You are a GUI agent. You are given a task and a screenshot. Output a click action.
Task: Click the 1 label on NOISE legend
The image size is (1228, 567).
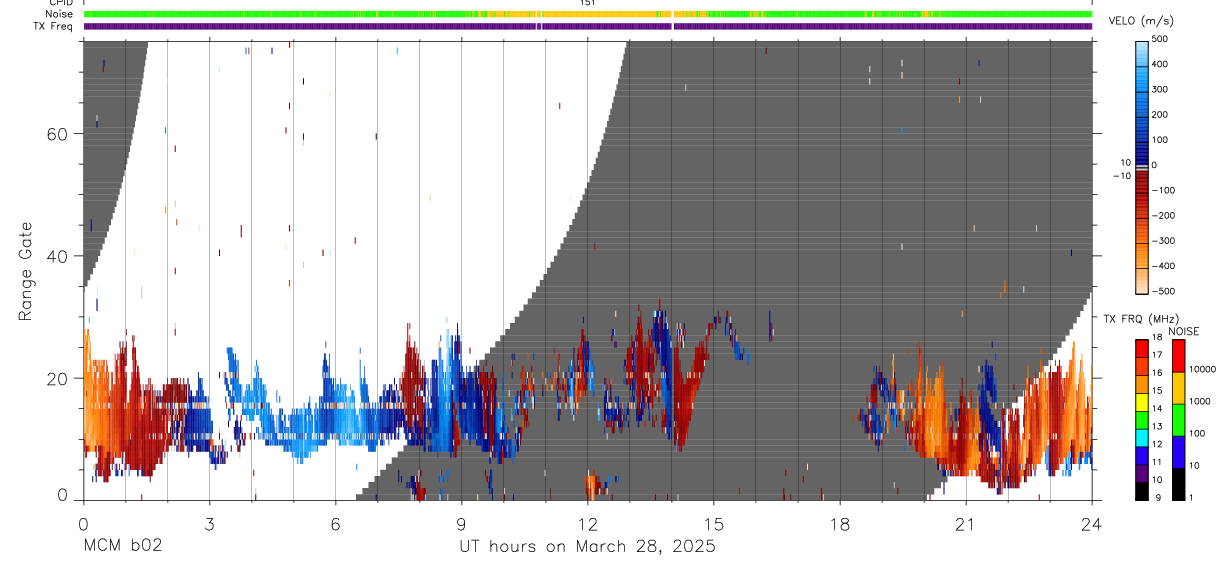(1192, 498)
